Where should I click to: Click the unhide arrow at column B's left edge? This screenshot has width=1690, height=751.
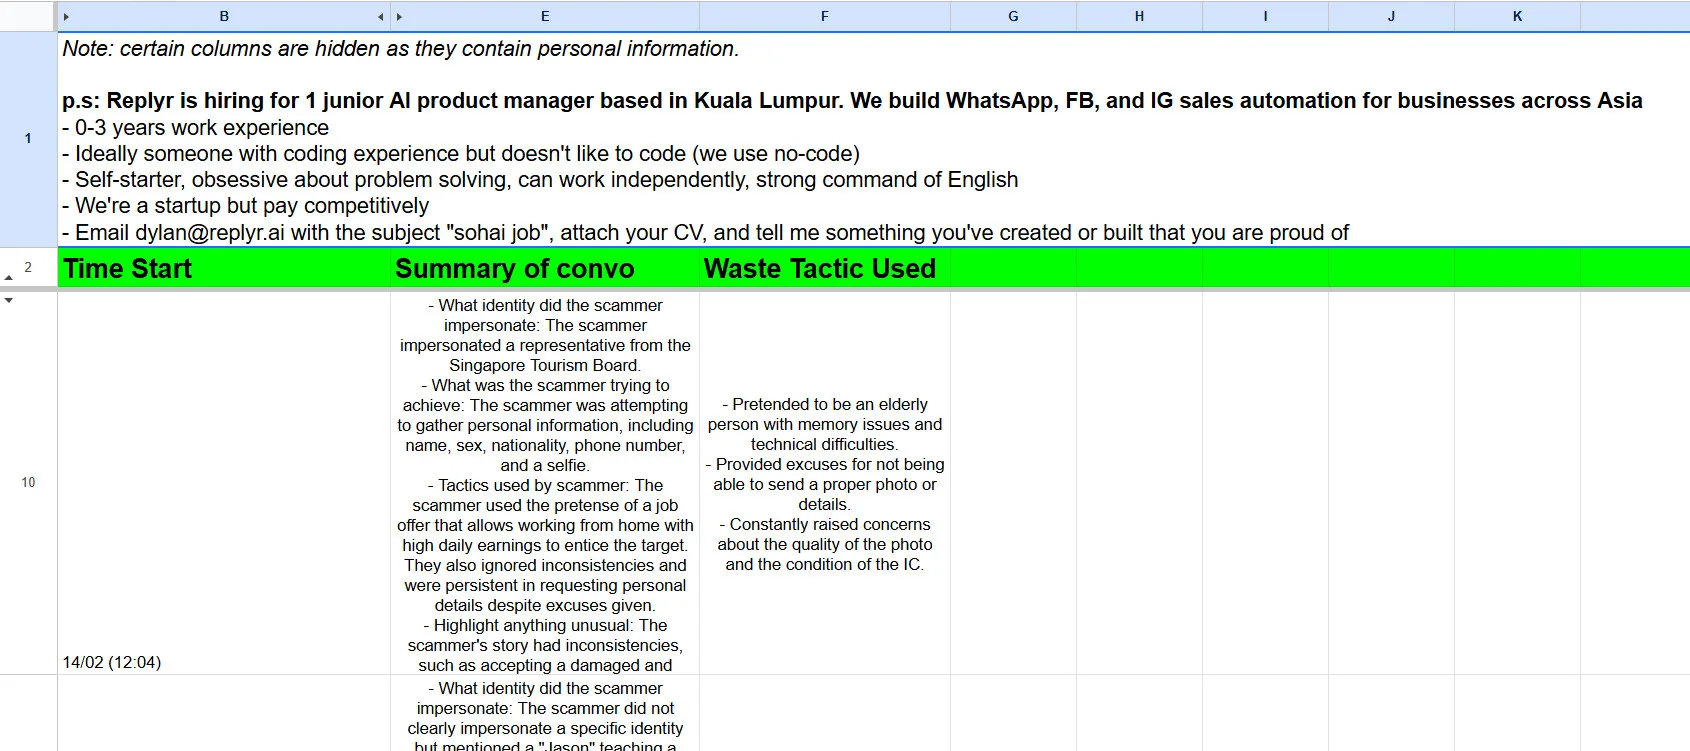(67, 17)
